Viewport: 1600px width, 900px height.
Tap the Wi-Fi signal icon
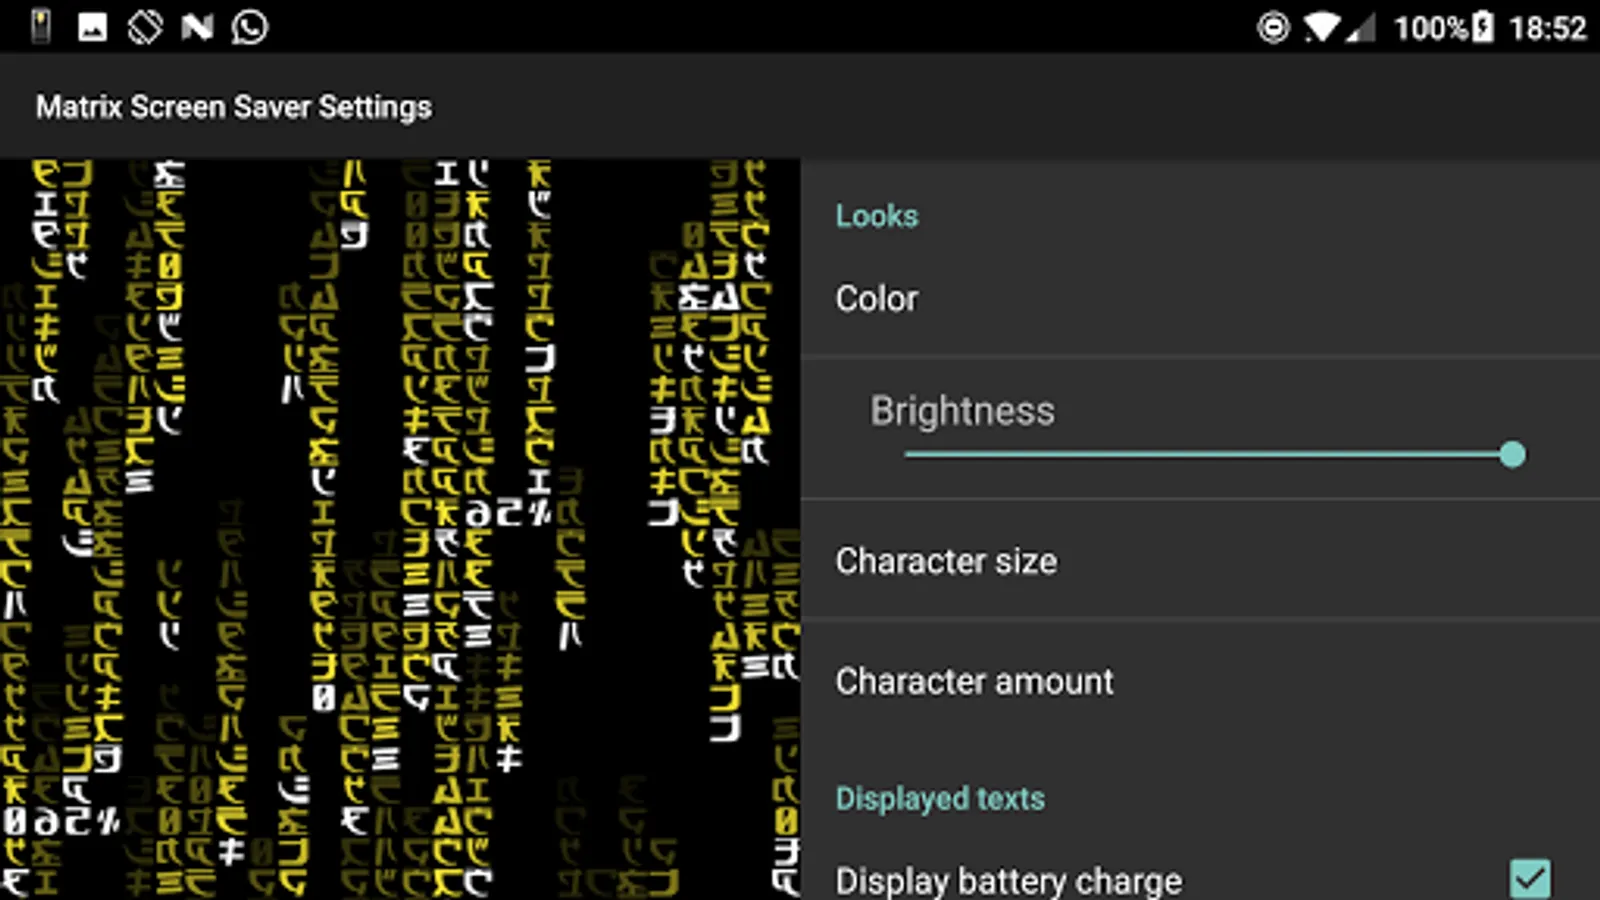(1321, 27)
